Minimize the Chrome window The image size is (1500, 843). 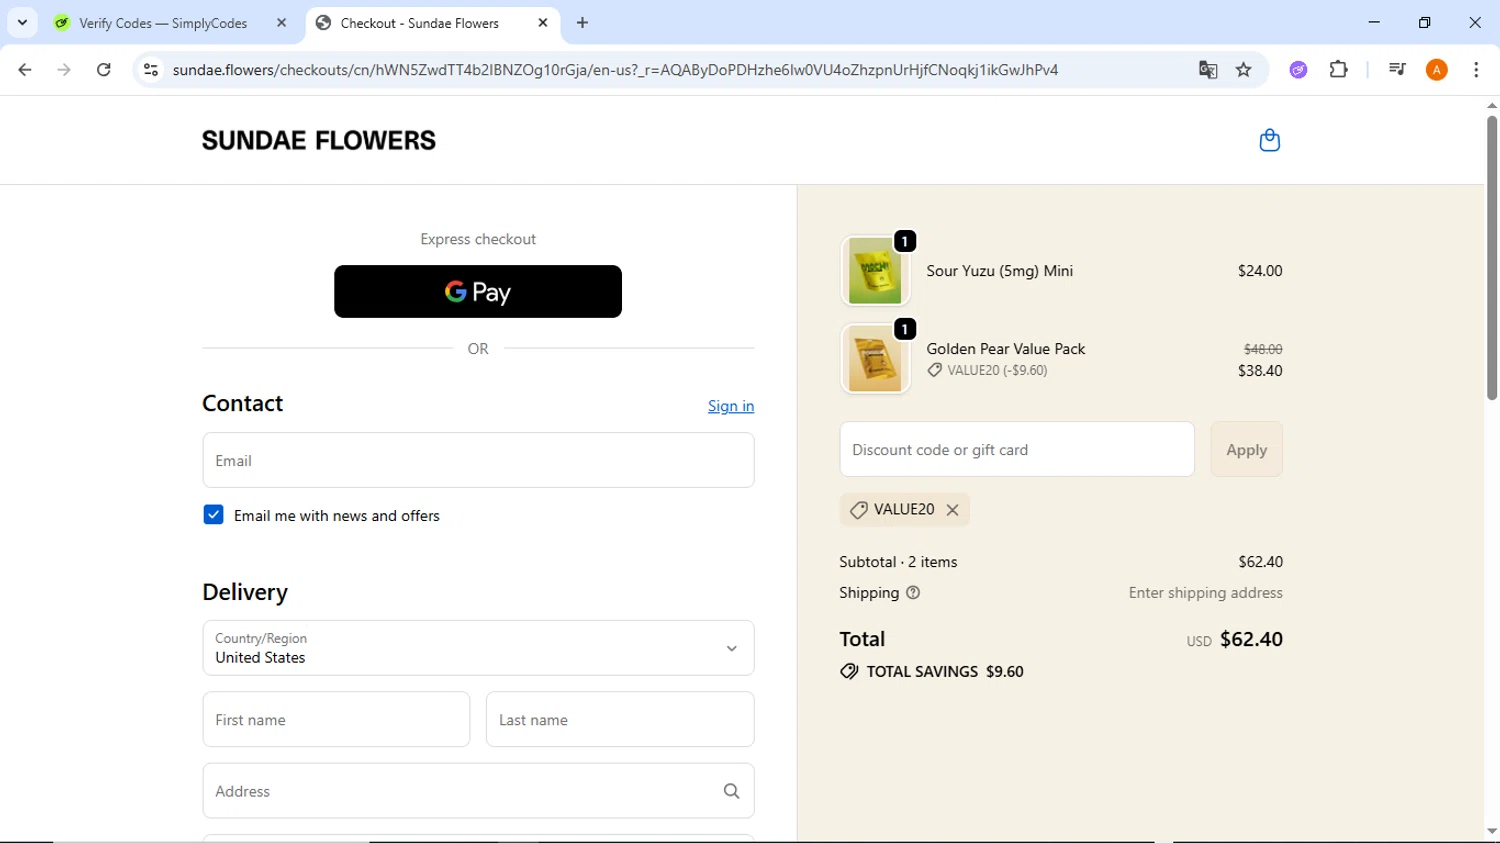click(x=1374, y=22)
